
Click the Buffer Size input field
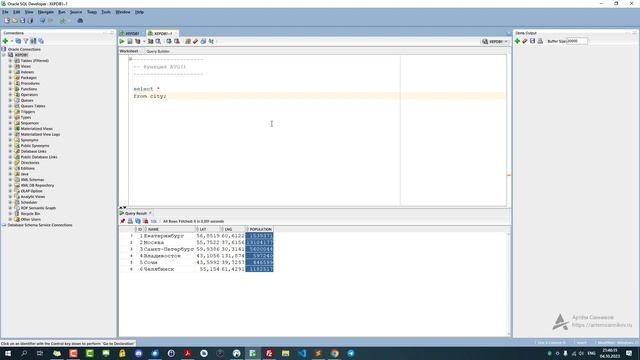tap(577, 41)
